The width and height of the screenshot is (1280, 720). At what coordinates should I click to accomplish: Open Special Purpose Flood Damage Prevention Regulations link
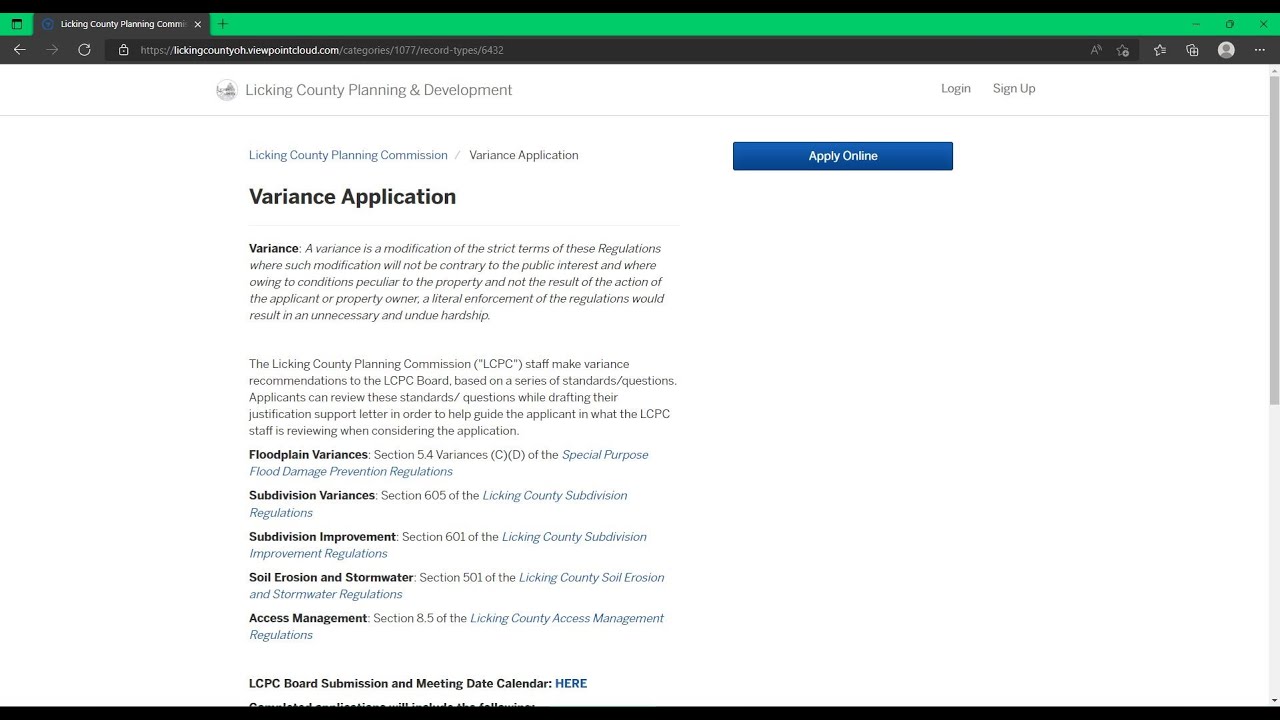point(449,463)
